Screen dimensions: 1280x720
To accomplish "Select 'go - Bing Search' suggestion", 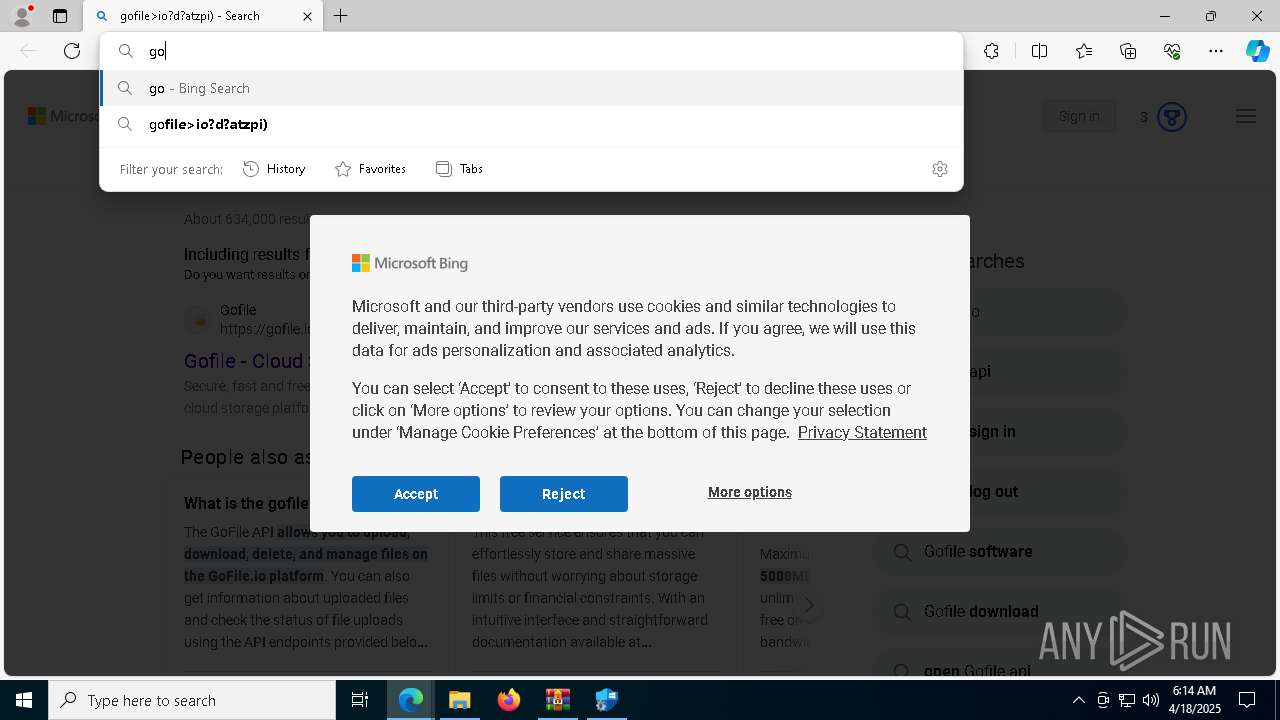I will [x=531, y=88].
